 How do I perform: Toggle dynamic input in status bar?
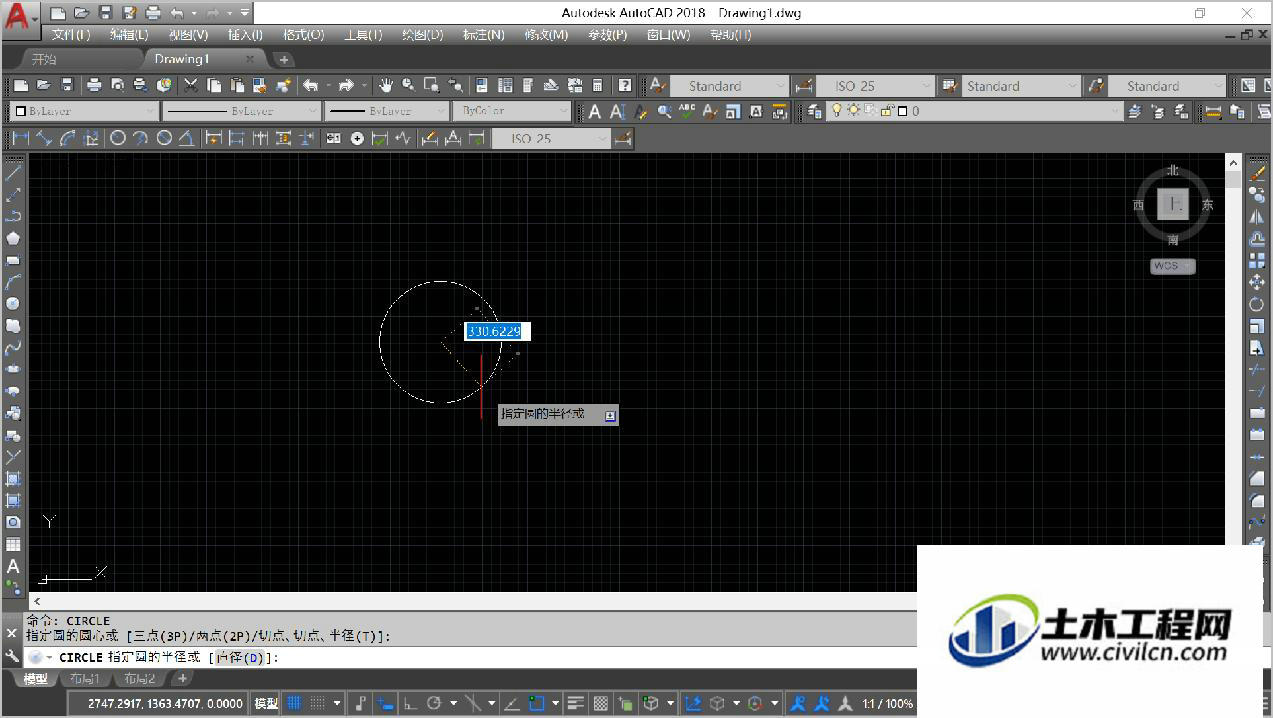point(384,703)
